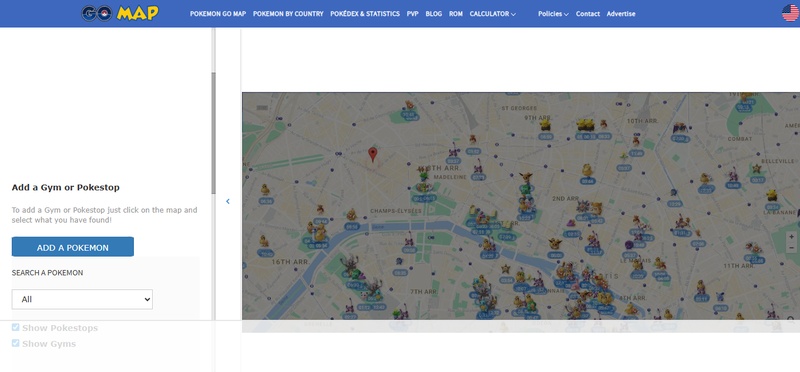Viewport: 800px width, 372px height.
Task: Select the purple Gastly above Le Marais
Action: 629,245
